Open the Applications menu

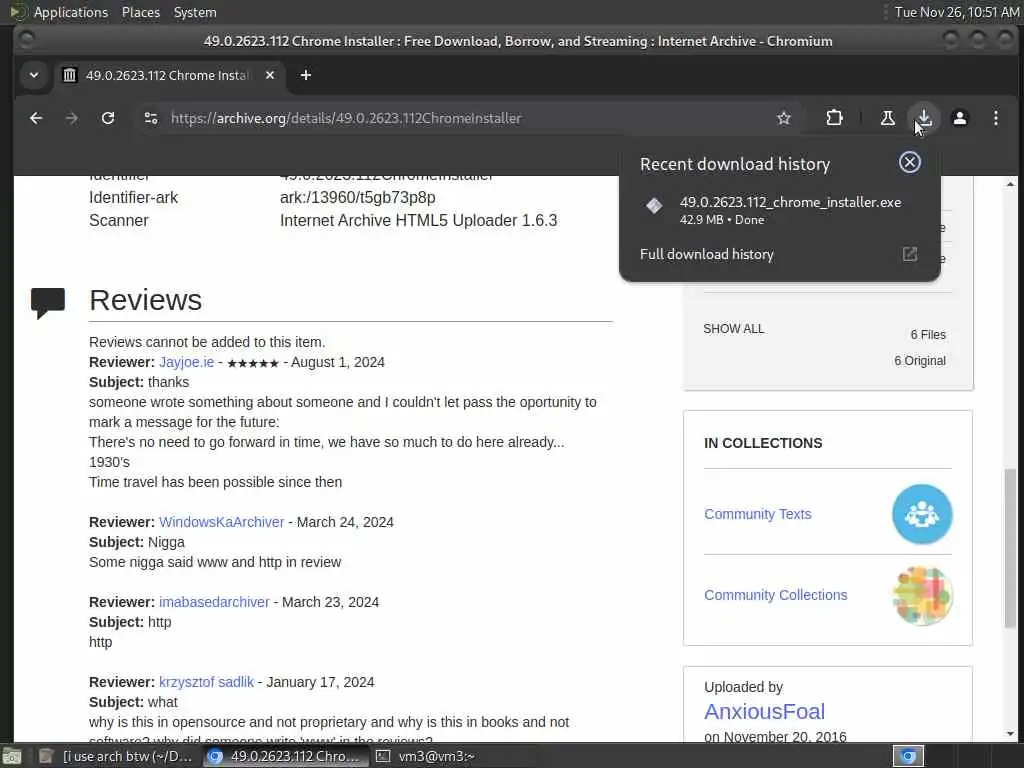tap(71, 12)
